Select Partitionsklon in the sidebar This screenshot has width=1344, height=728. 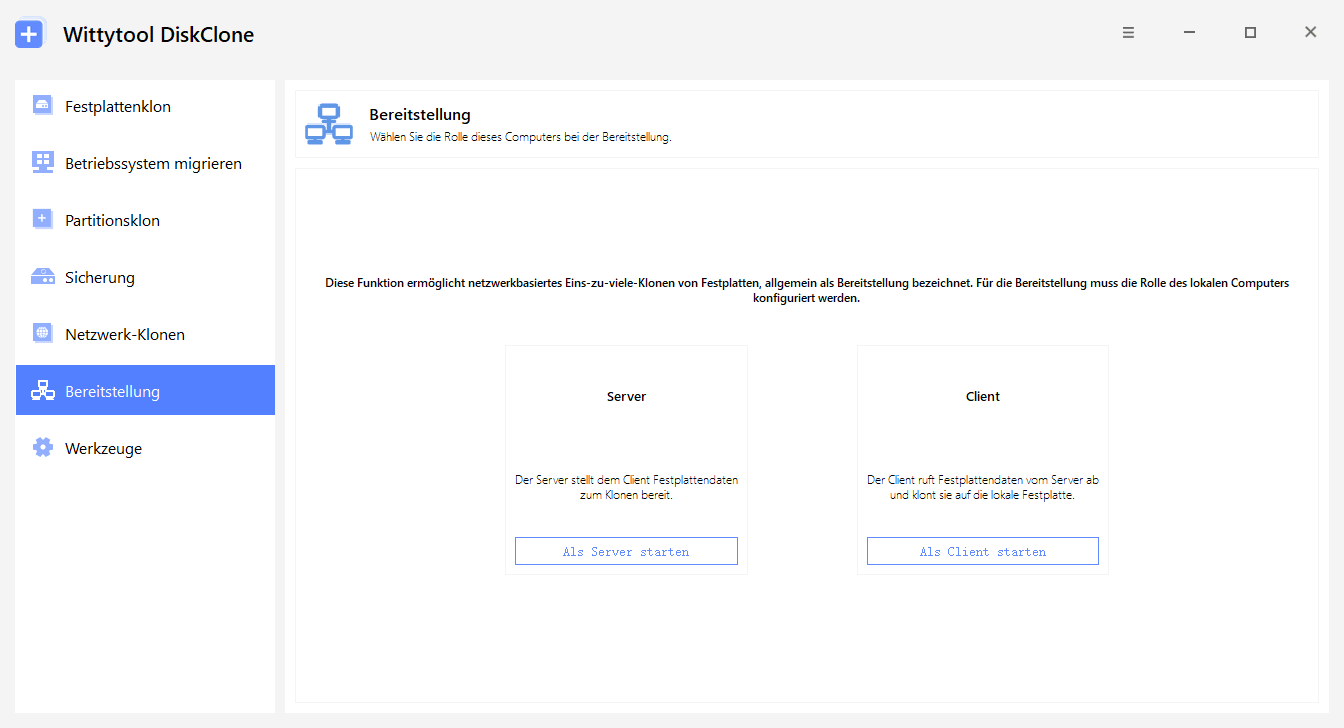[145, 221]
